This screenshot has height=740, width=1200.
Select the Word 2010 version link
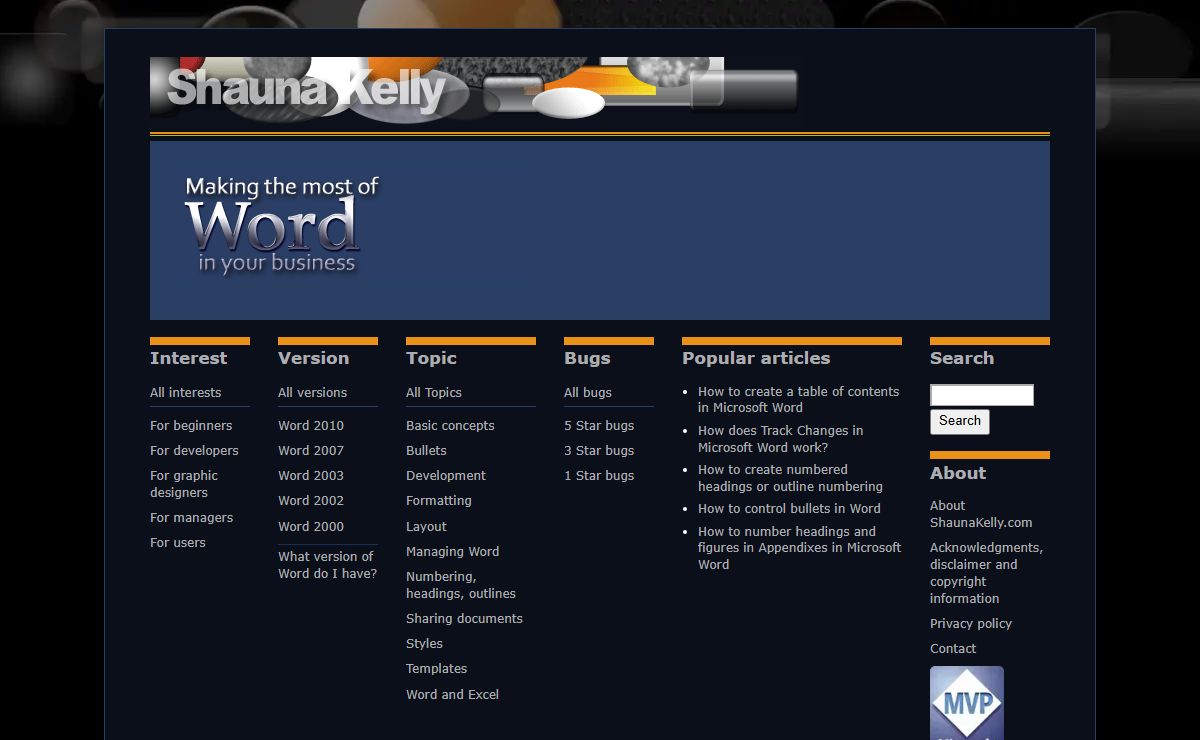pos(311,426)
